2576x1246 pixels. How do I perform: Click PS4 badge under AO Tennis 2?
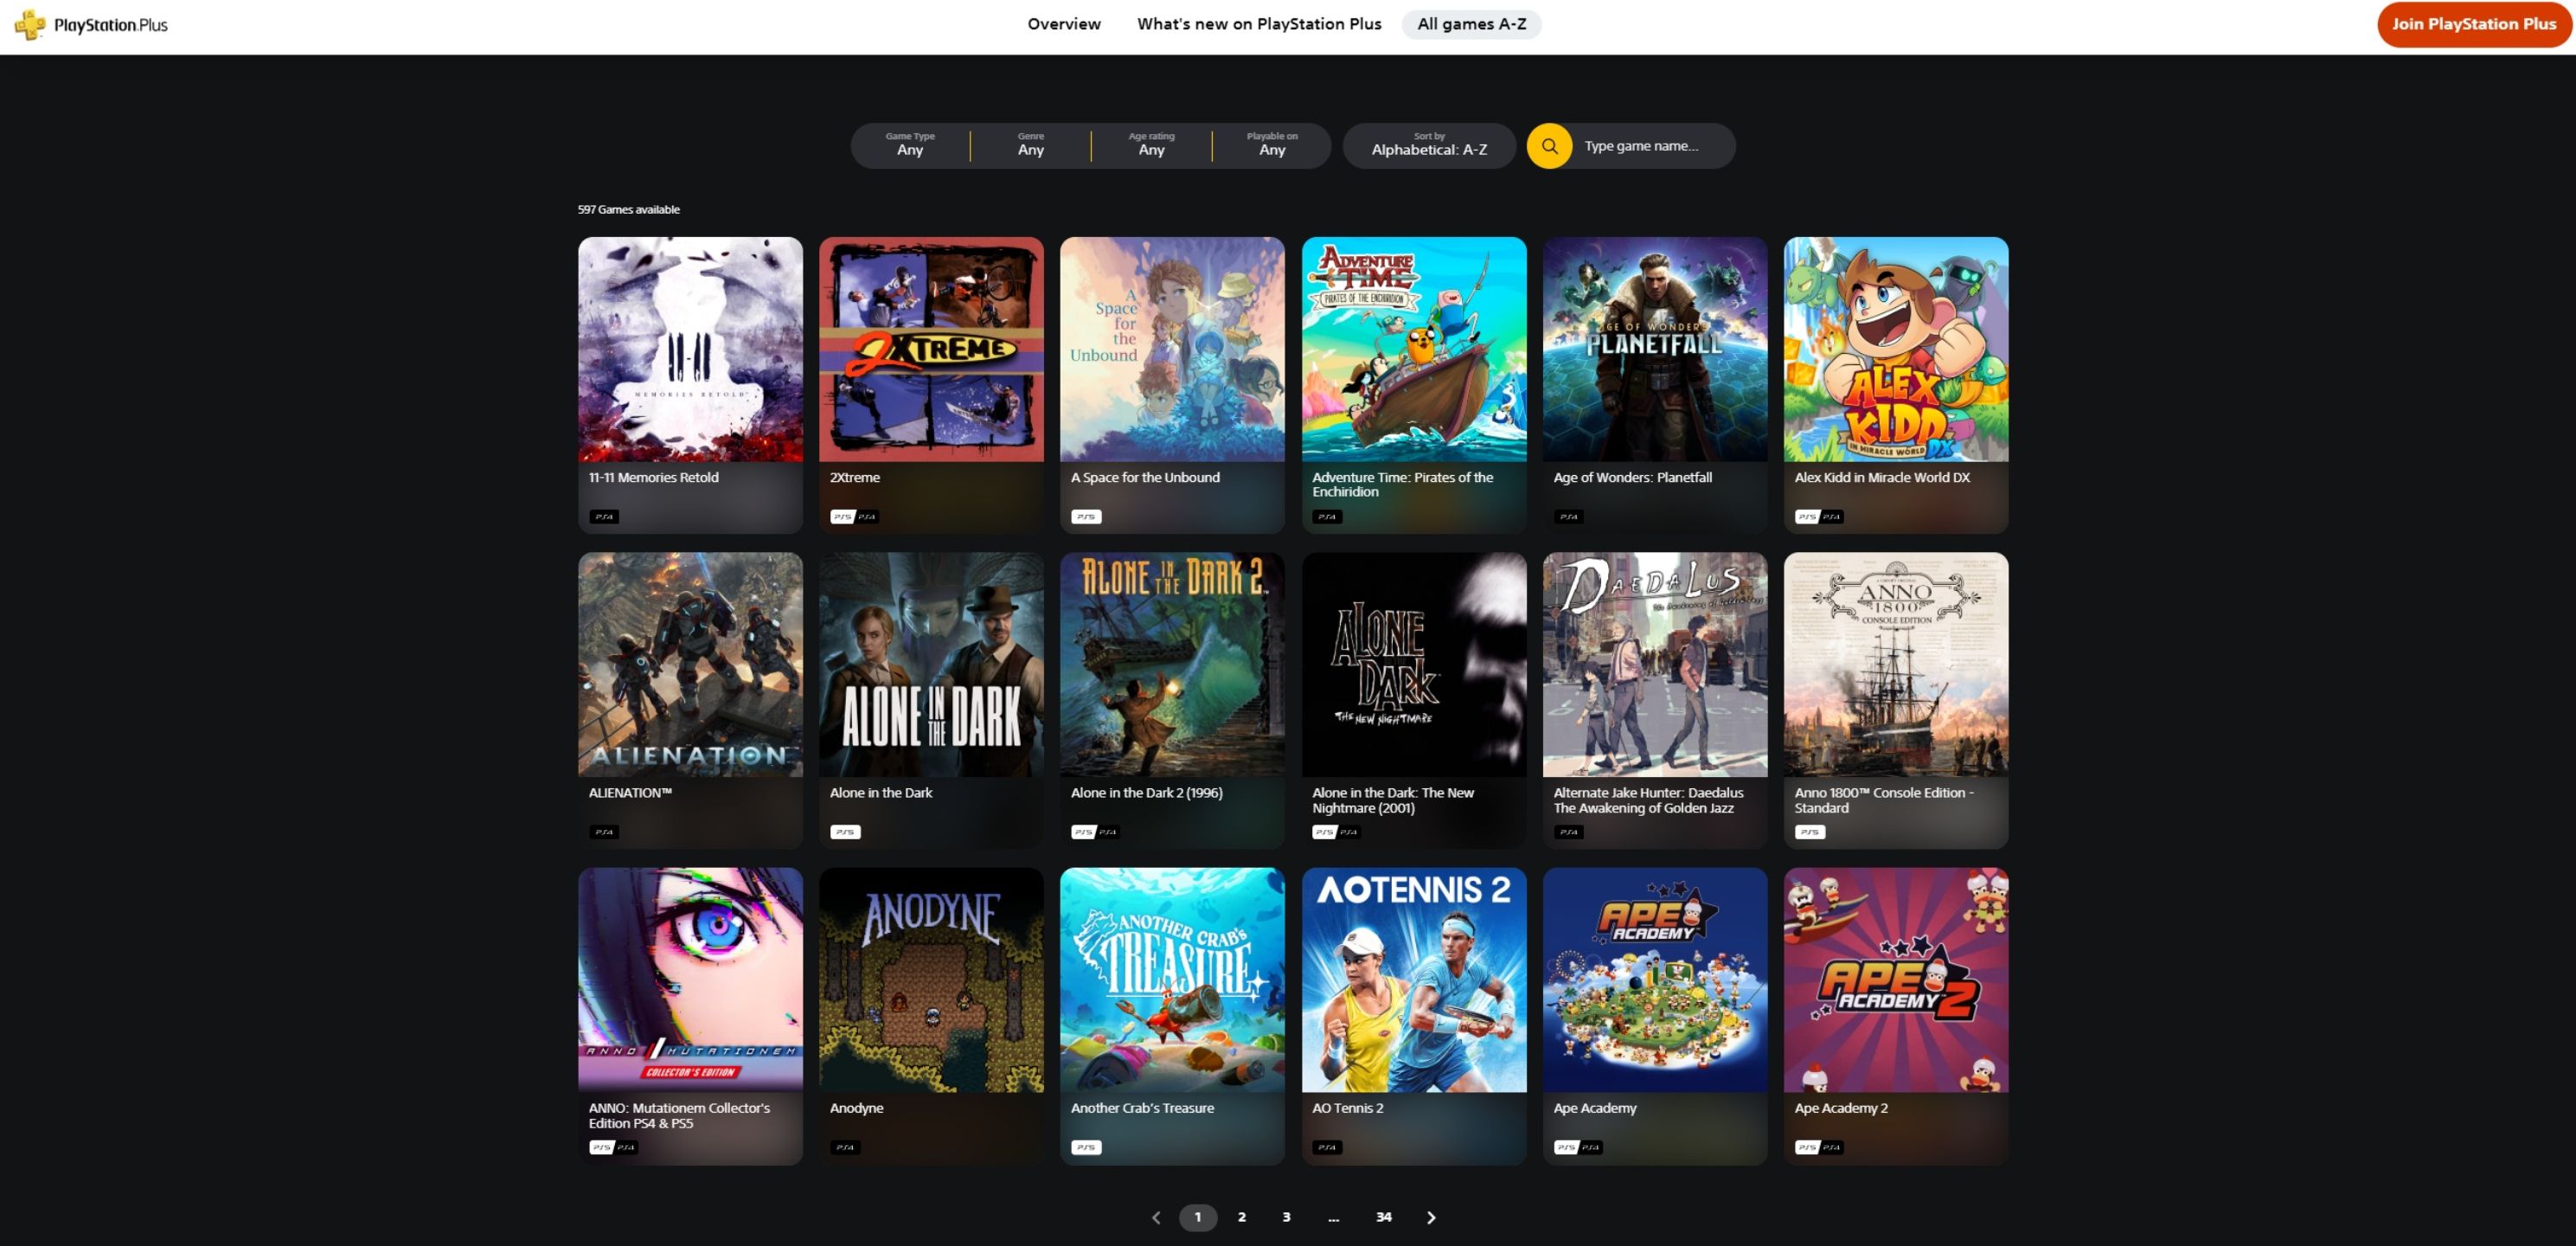(x=1327, y=1147)
